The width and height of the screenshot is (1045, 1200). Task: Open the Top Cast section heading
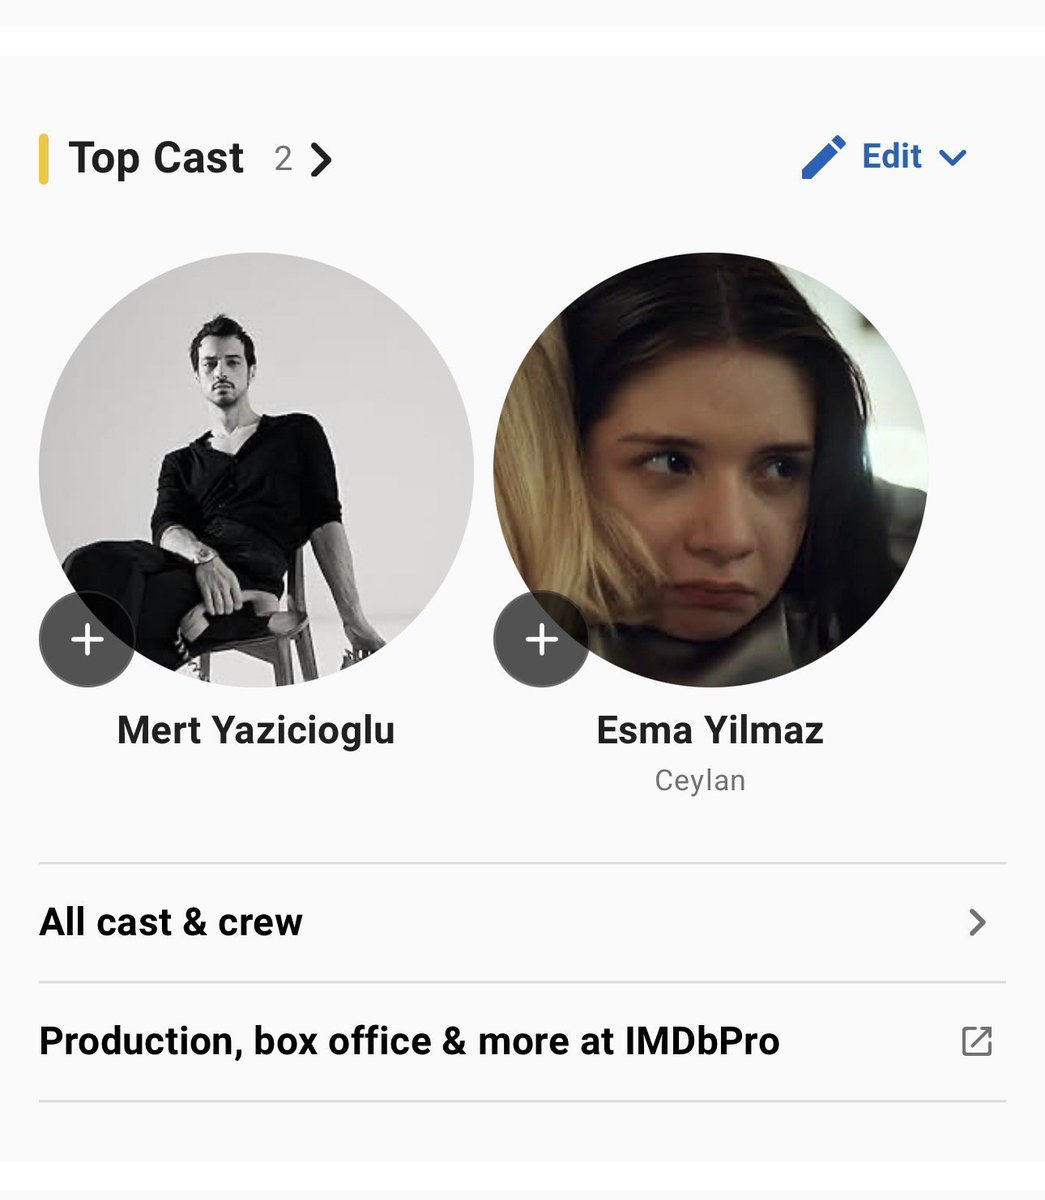(156, 158)
